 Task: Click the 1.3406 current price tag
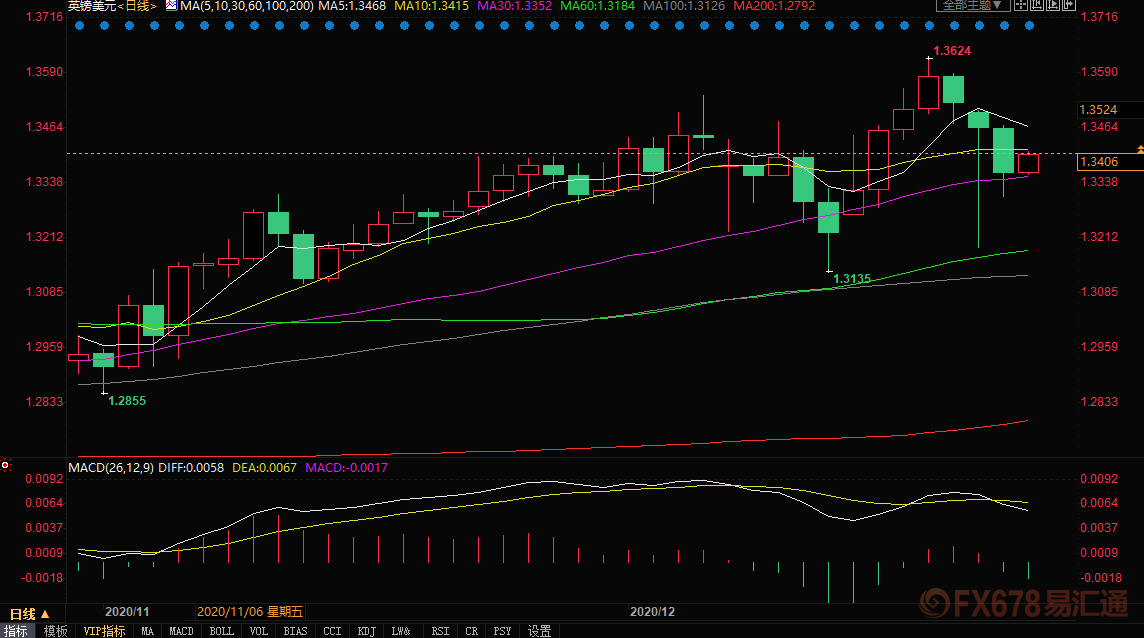(x=1110, y=162)
